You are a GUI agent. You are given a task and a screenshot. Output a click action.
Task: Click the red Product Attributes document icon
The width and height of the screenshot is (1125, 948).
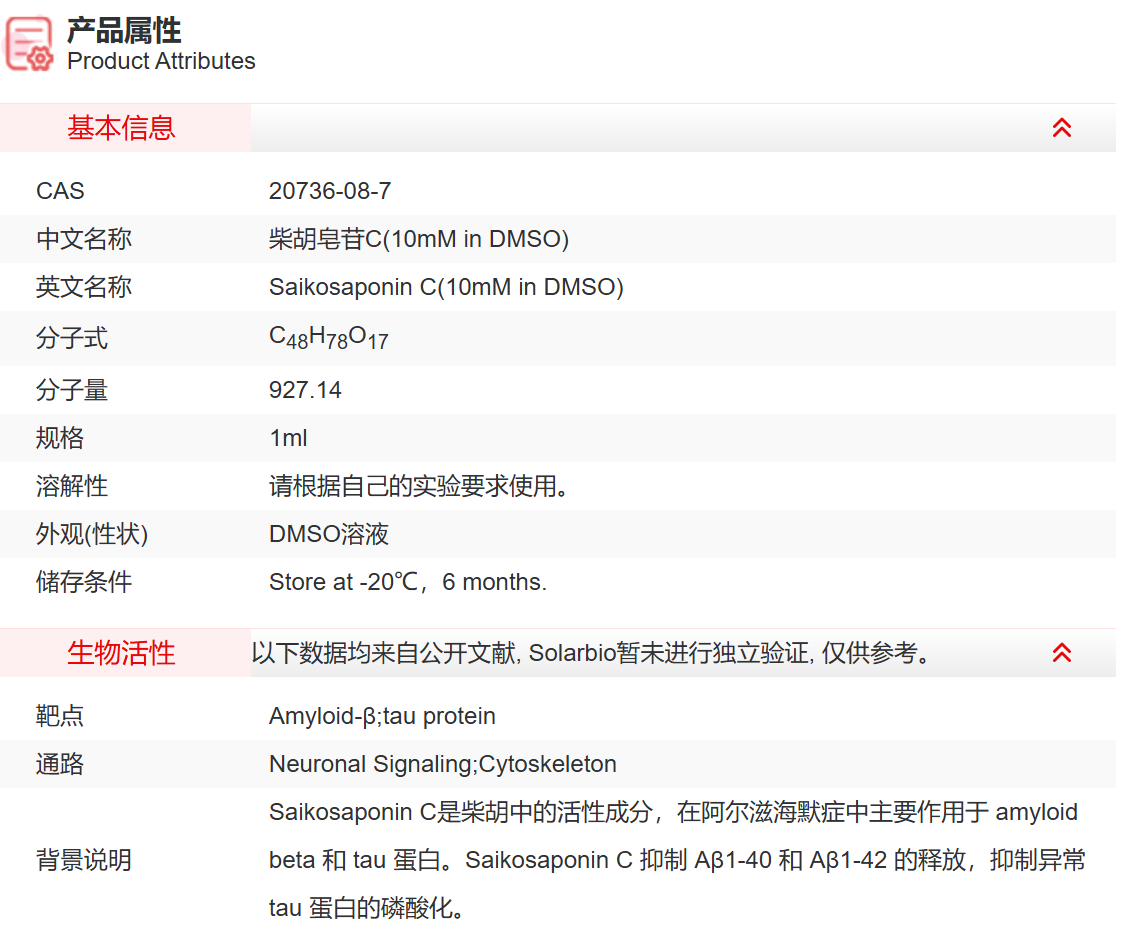coord(27,43)
